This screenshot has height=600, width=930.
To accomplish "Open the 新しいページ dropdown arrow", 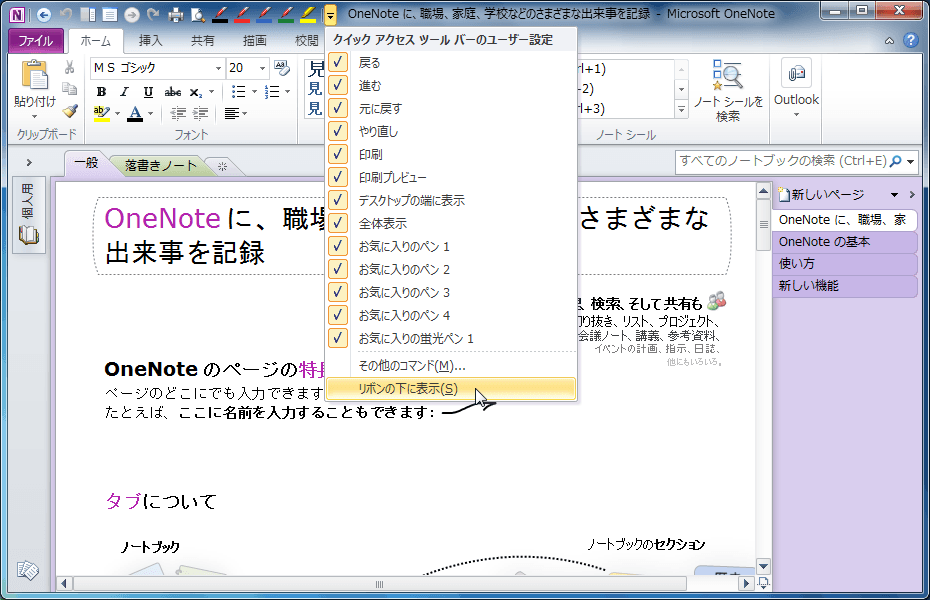I will click(x=894, y=194).
